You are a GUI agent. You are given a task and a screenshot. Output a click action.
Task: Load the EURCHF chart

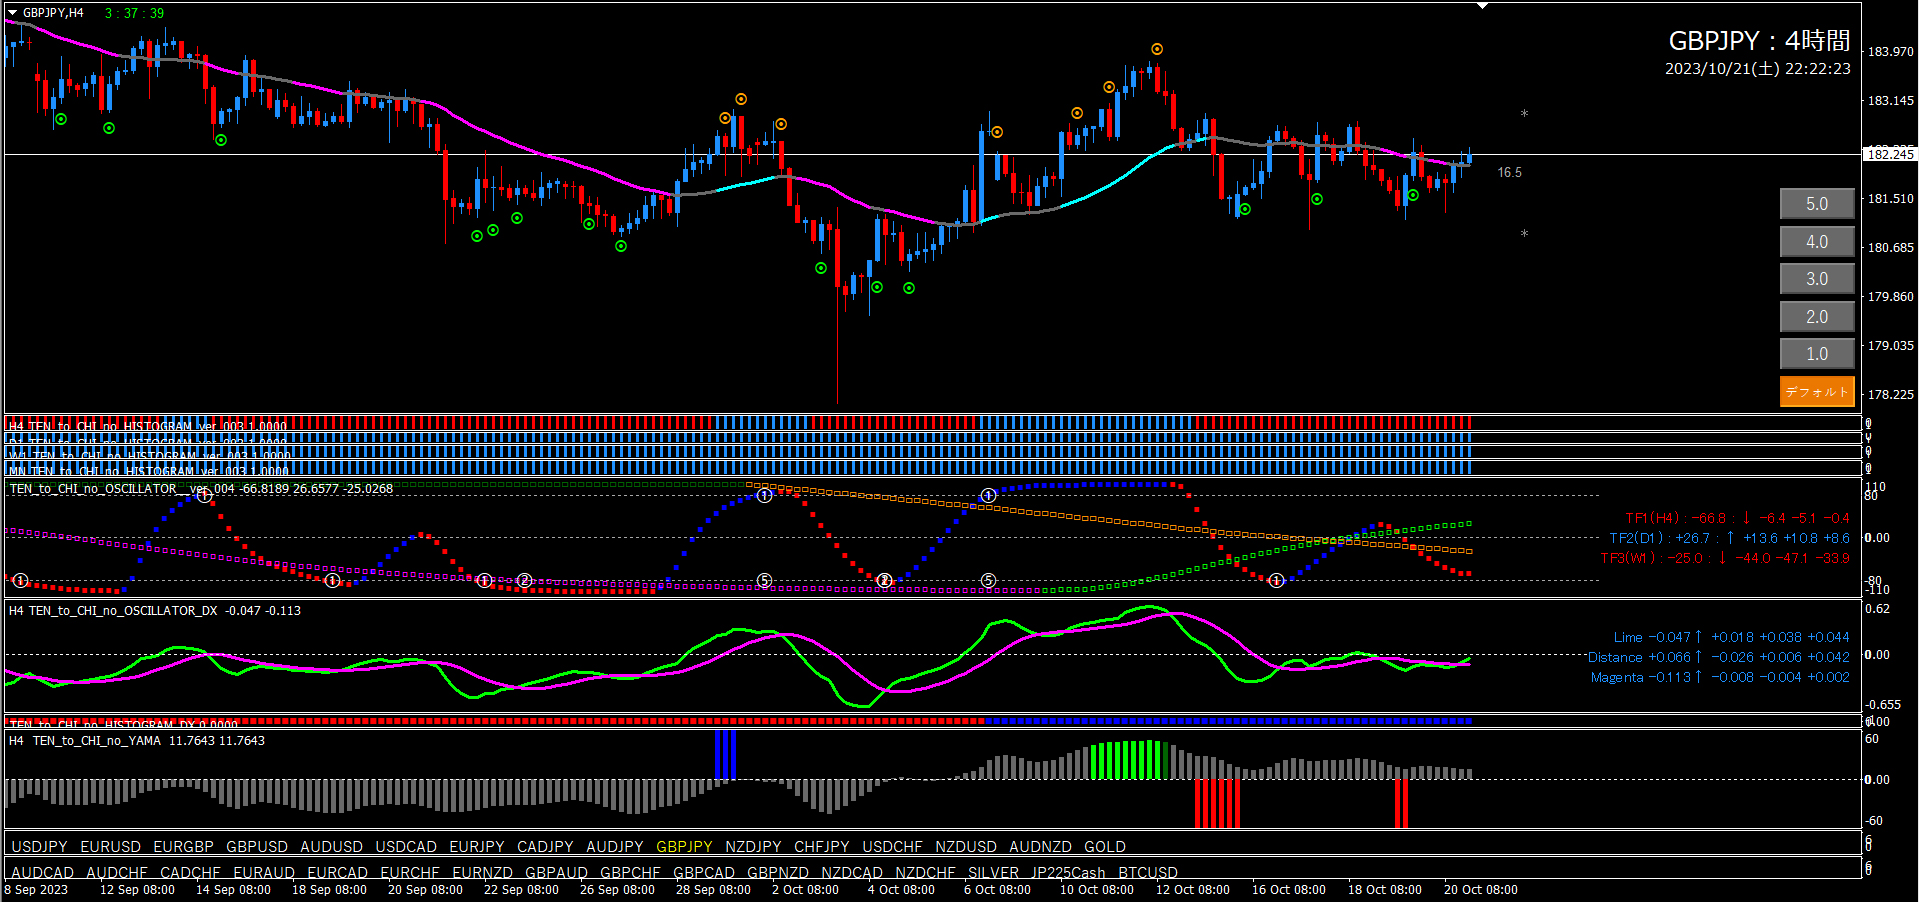pos(410,873)
